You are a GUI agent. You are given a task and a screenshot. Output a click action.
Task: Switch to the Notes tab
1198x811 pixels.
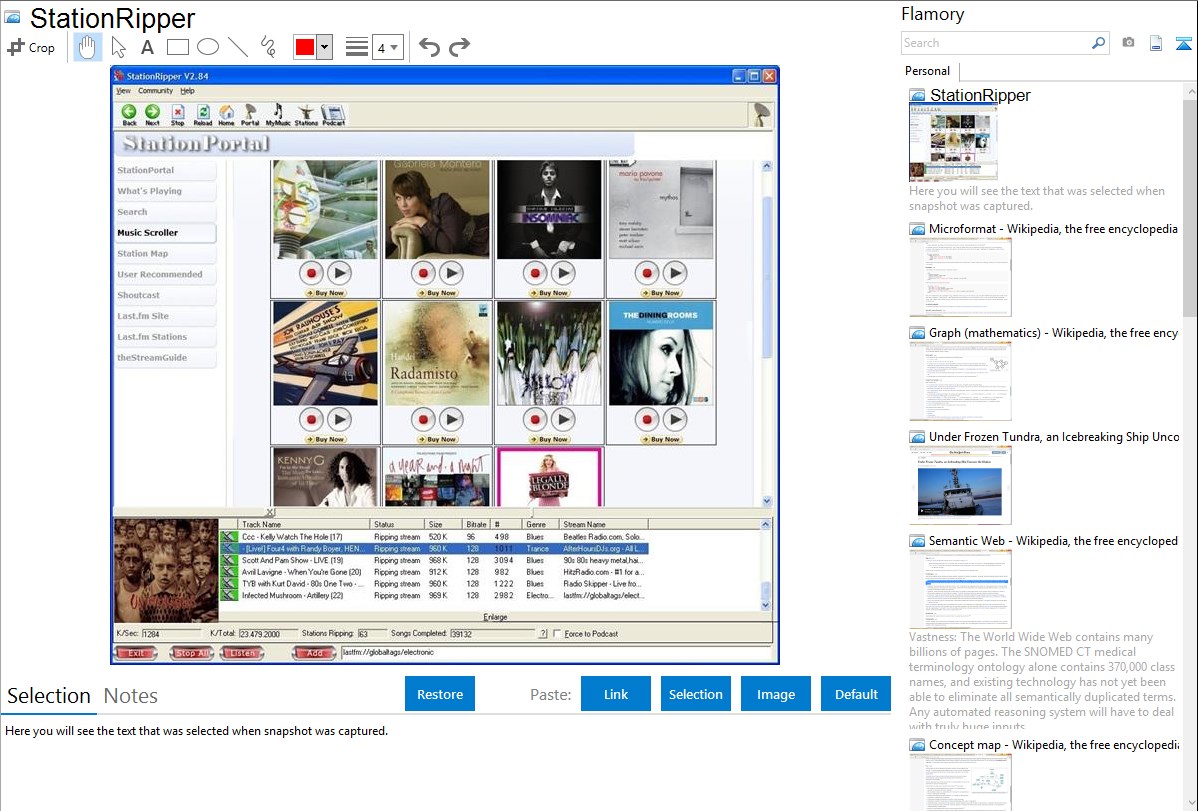(x=131, y=696)
